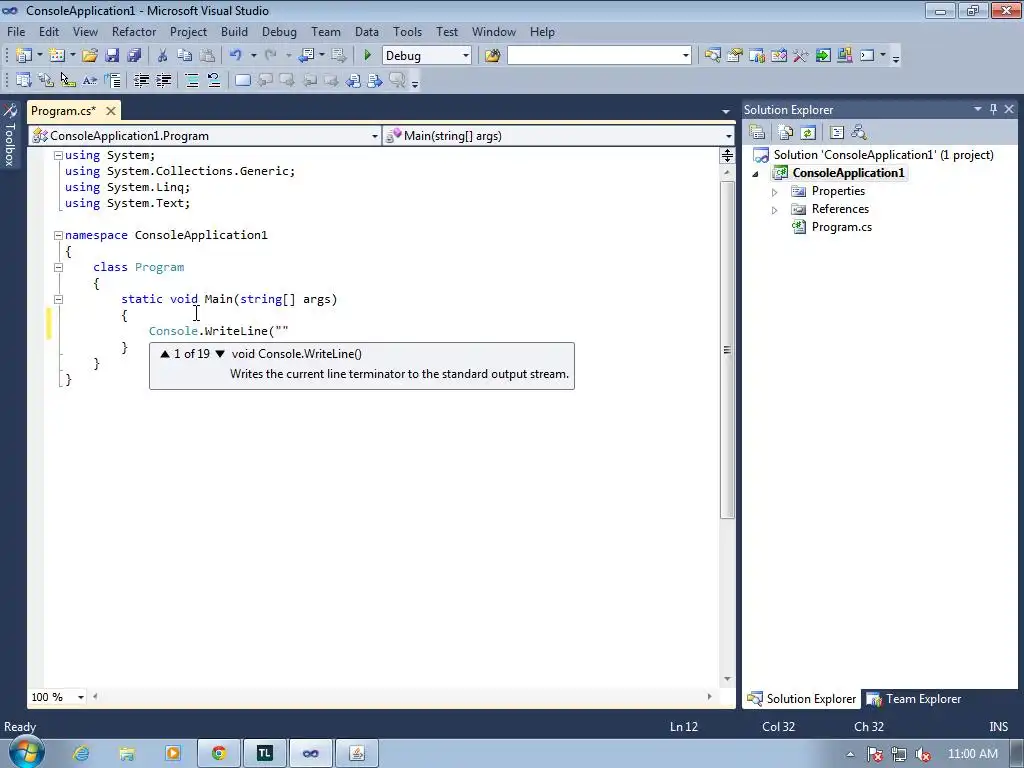Open the Main(string[] args) member dropdown
Screen dimensions: 1024x768
728,136
